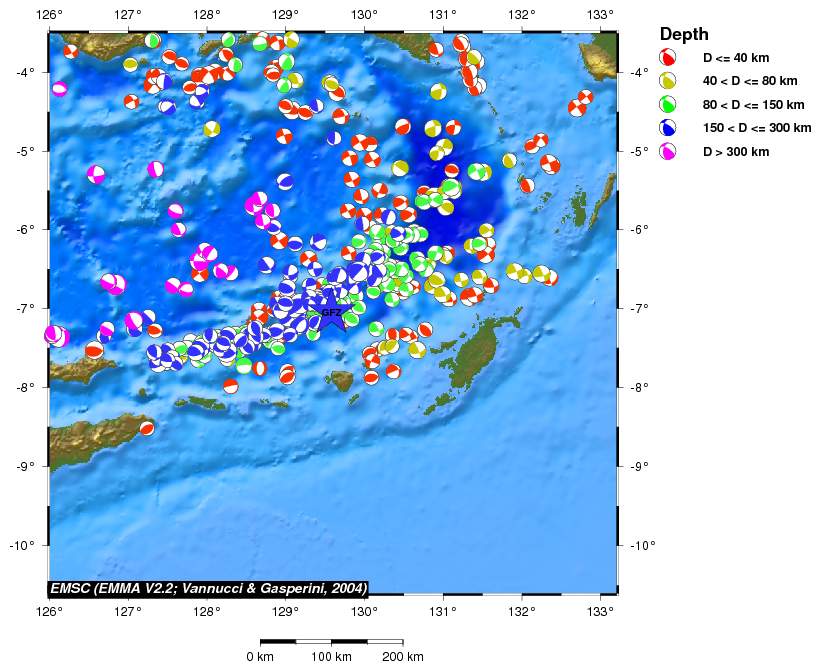
Task: Select red beachball near 127.25°E, 8.5°S on island coast
Action: click(x=147, y=428)
